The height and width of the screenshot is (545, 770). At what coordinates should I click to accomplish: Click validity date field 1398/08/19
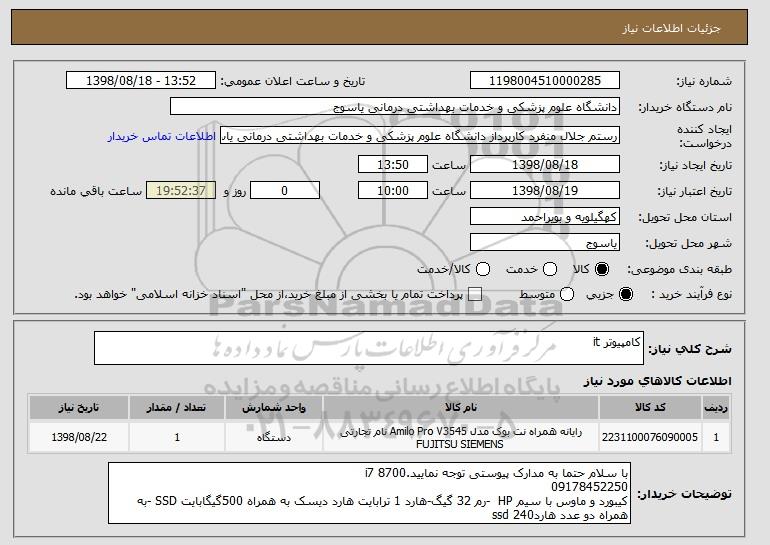click(x=545, y=191)
